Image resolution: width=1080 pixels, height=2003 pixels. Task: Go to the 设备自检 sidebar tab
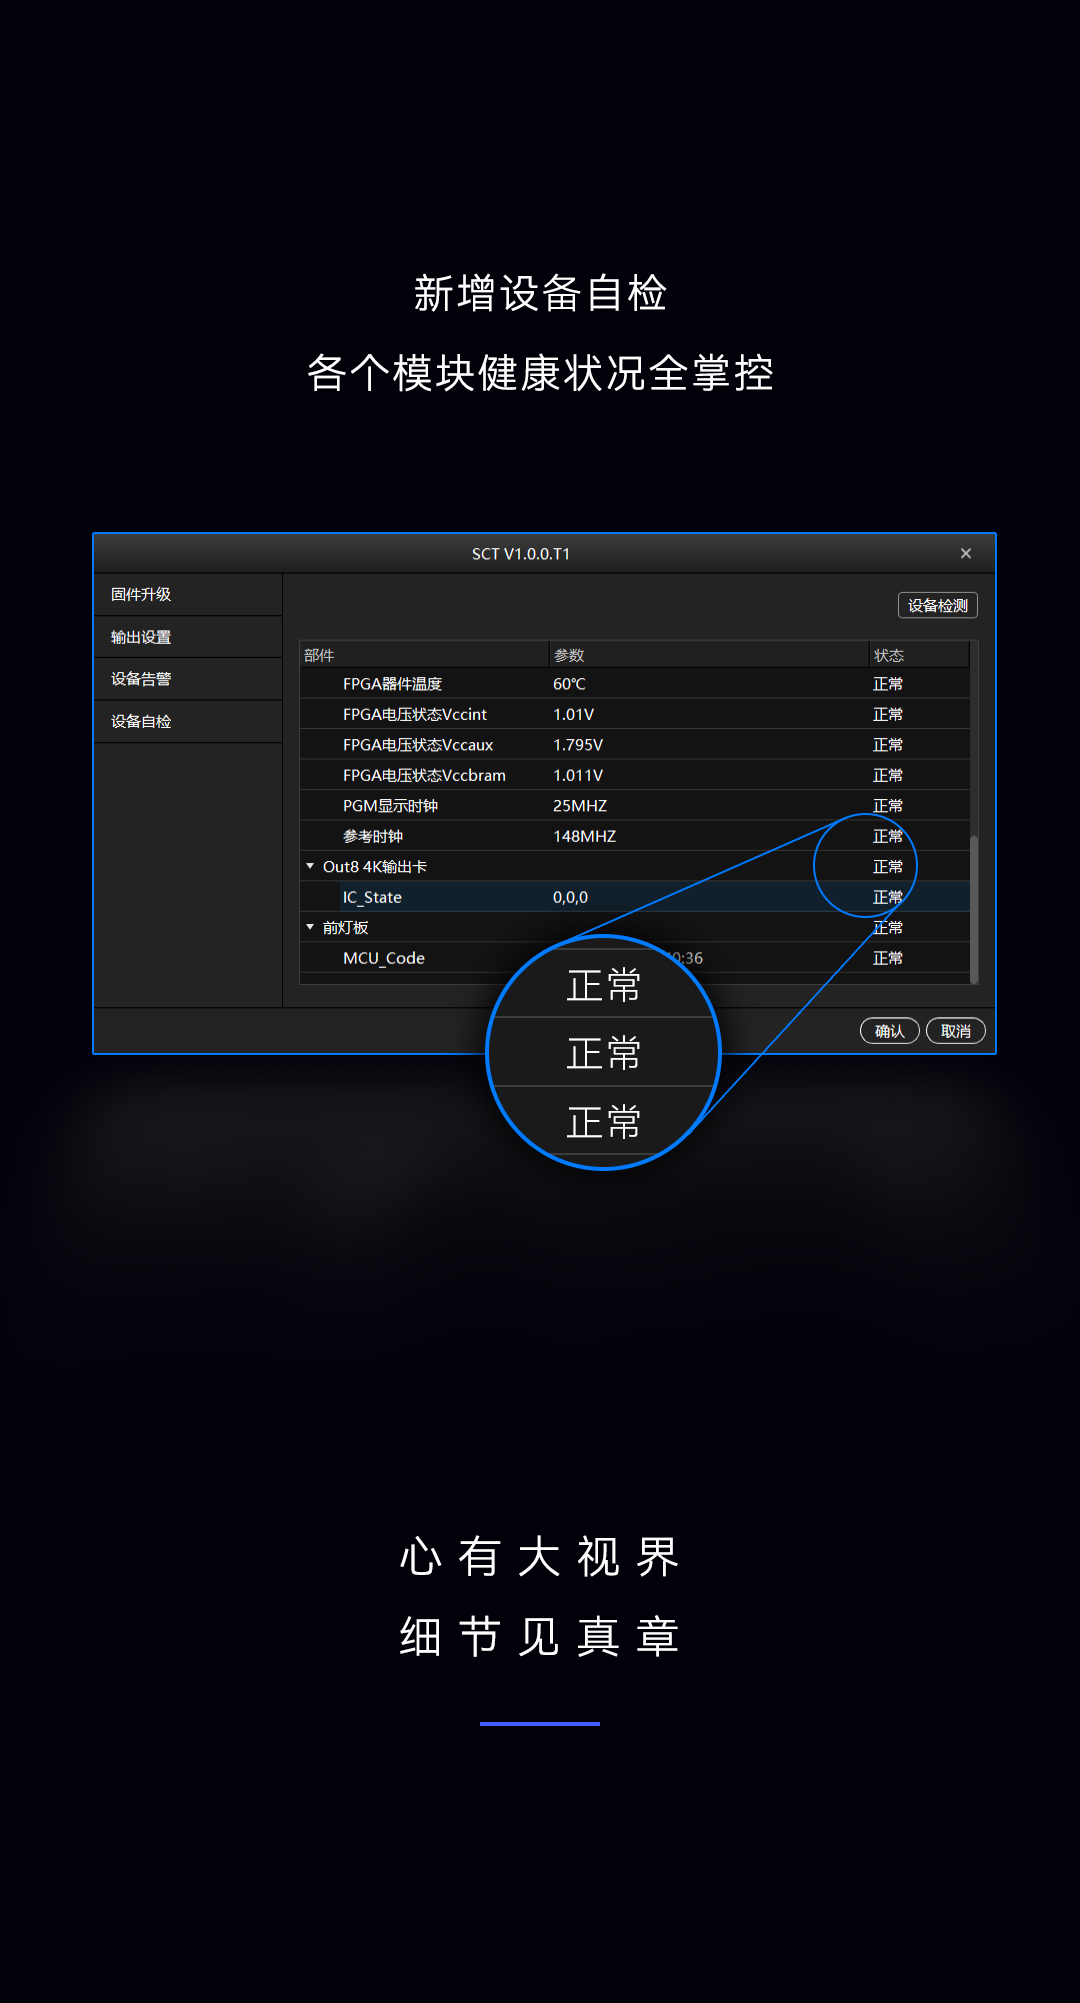click(141, 721)
